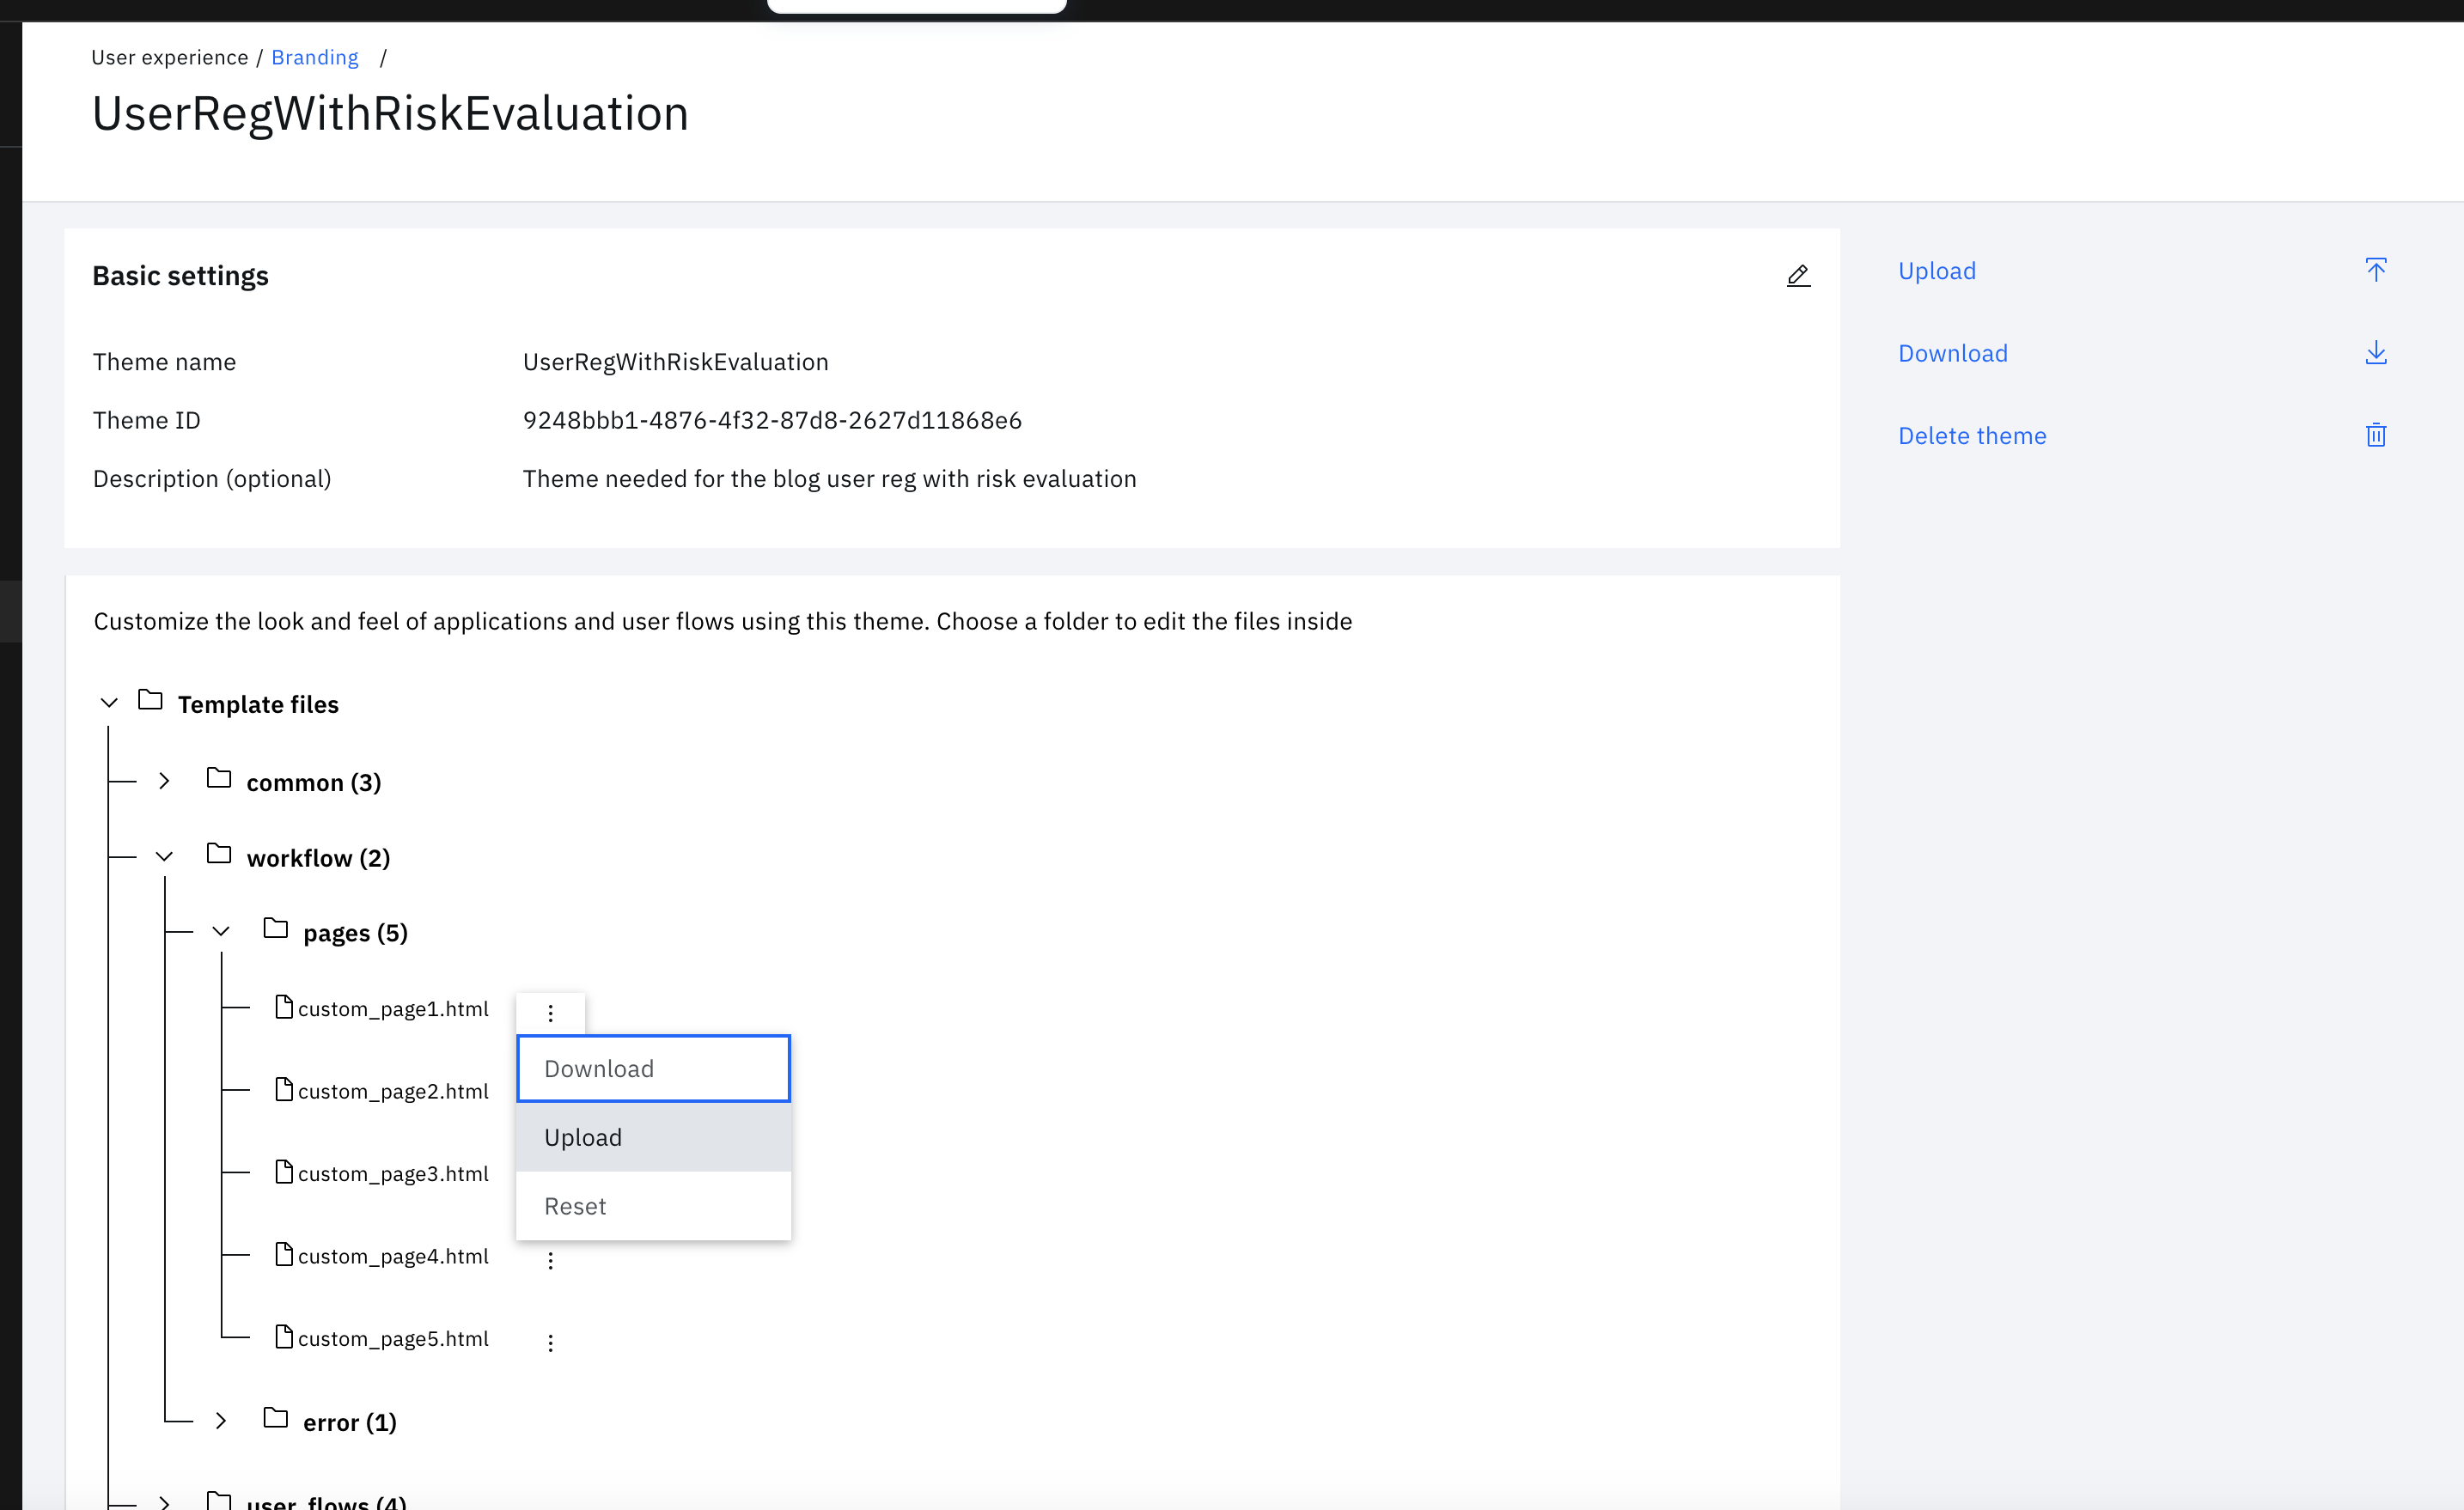Collapse the pages (5) folder
The height and width of the screenshot is (1510, 2464).
click(221, 932)
